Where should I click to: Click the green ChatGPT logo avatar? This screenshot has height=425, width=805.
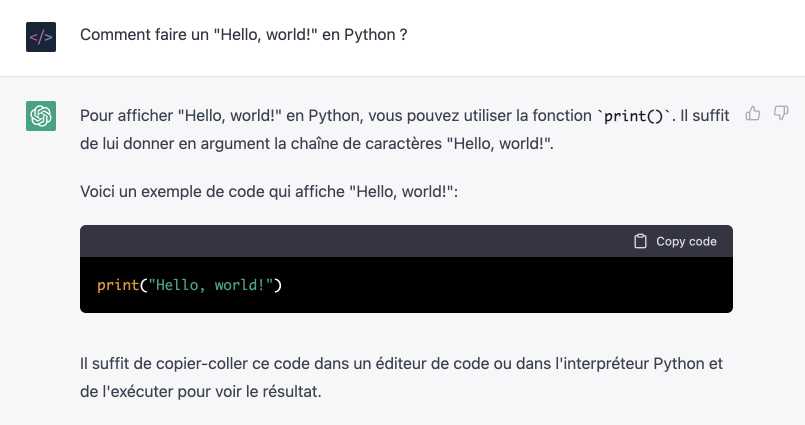[x=41, y=116]
